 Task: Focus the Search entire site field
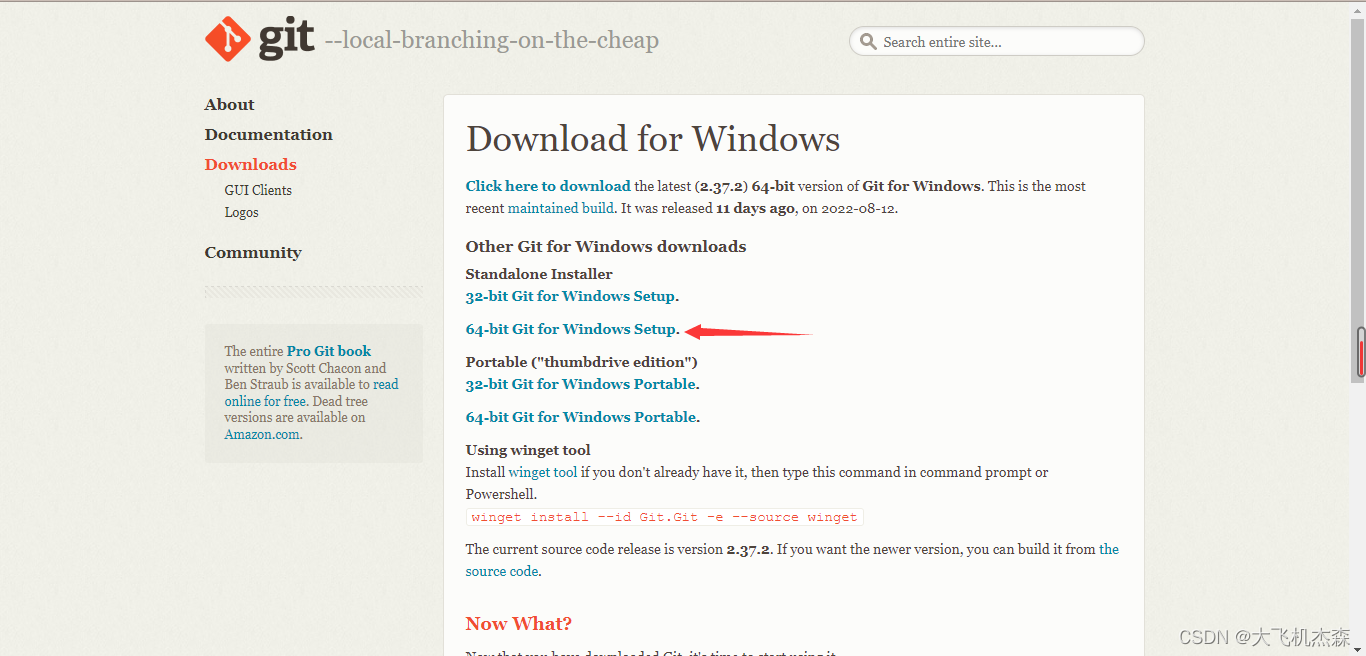pos(997,41)
